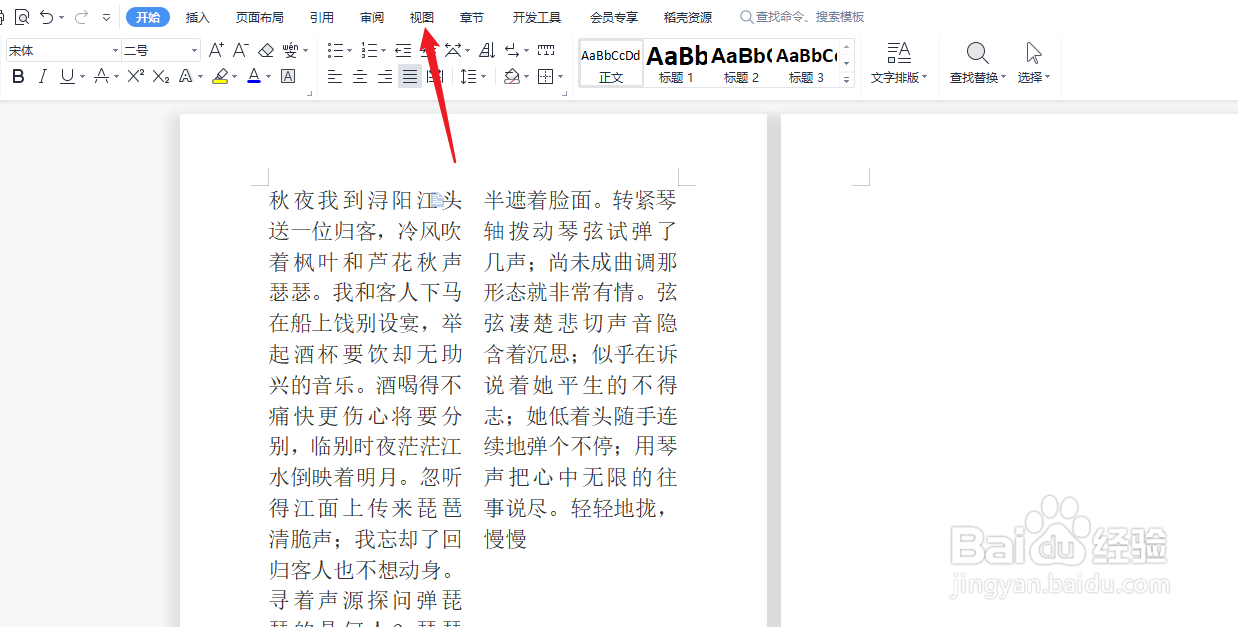Toggle subscript formatting

[161, 77]
